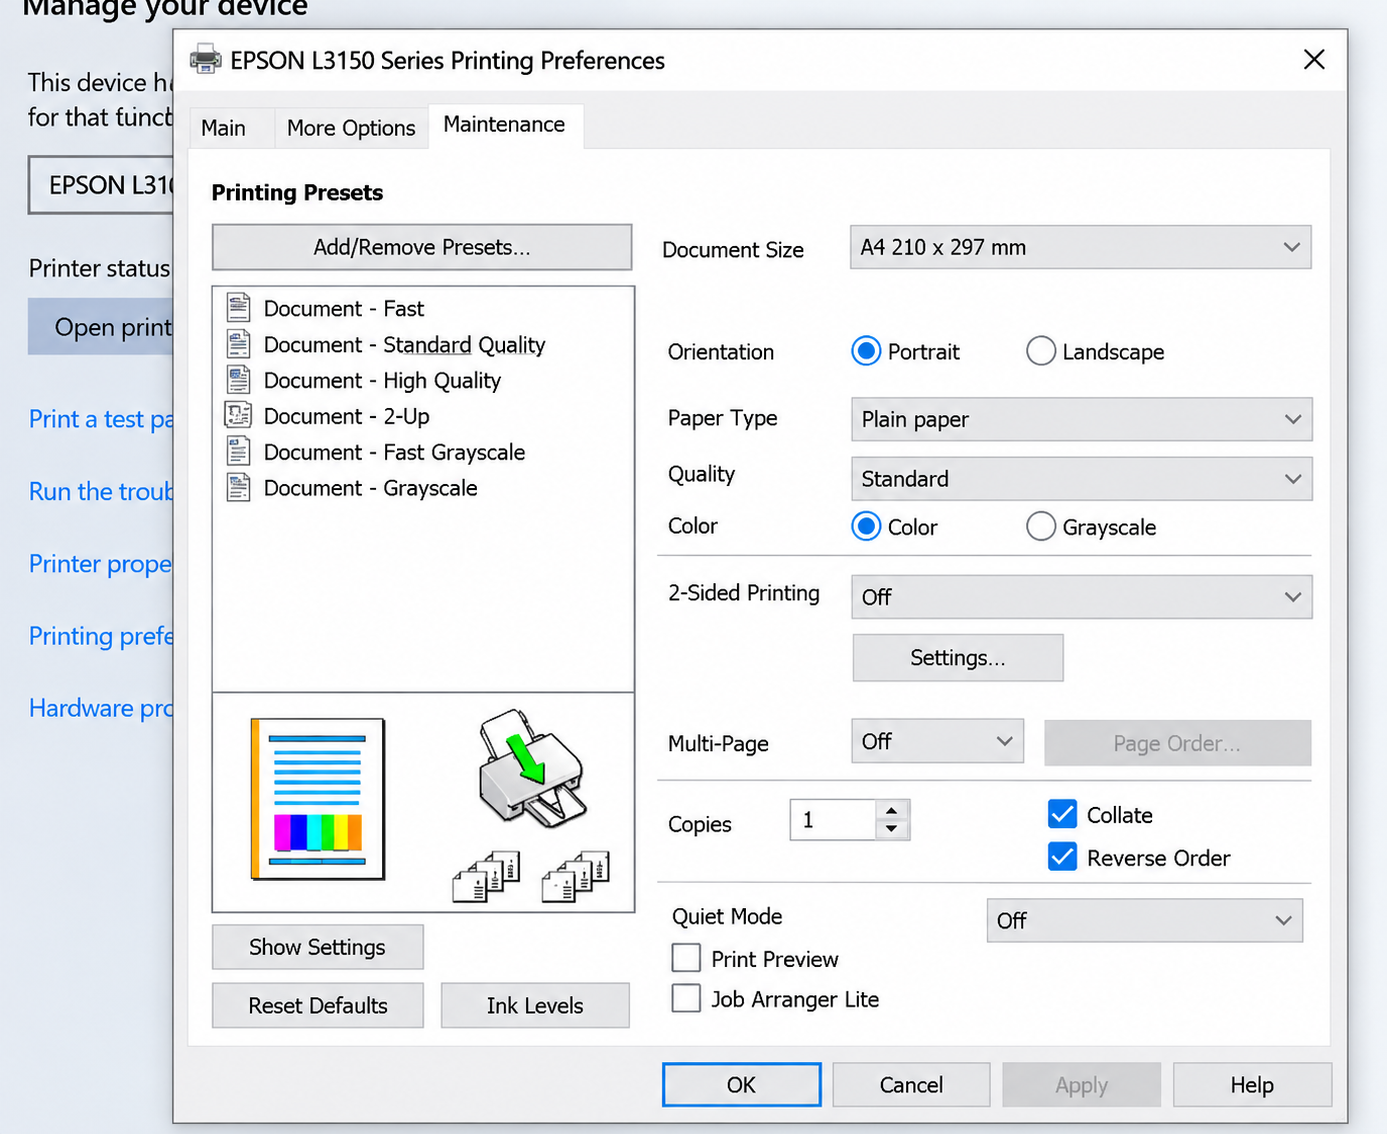
Task: Open the 2-Sided Printing dropdown
Action: 1081,597
